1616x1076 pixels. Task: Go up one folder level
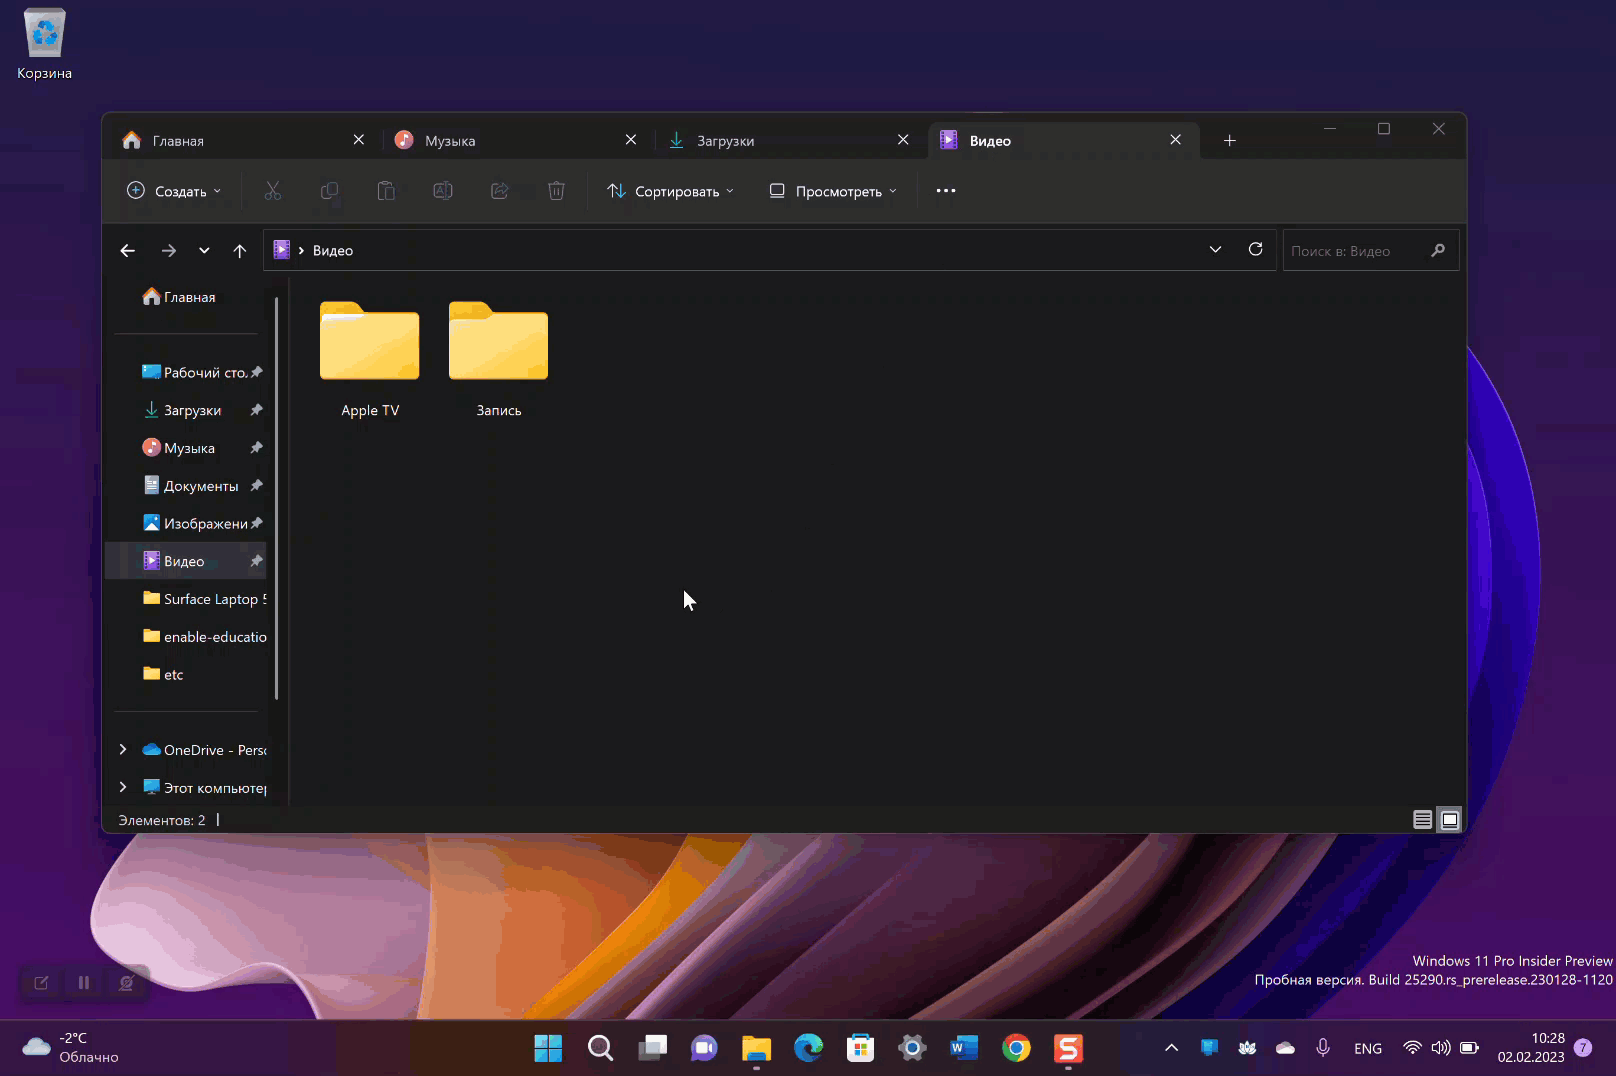pyautogui.click(x=240, y=251)
